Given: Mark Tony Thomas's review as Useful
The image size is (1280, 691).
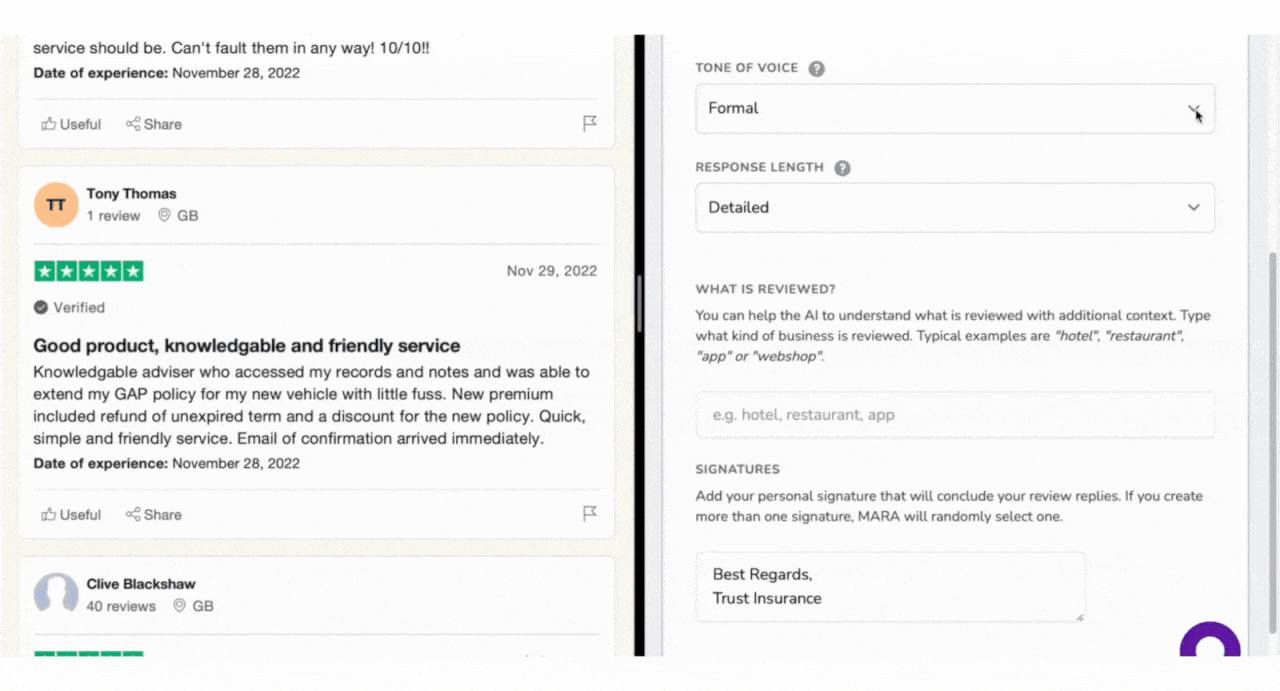Looking at the screenshot, I should click(x=71, y=515).
